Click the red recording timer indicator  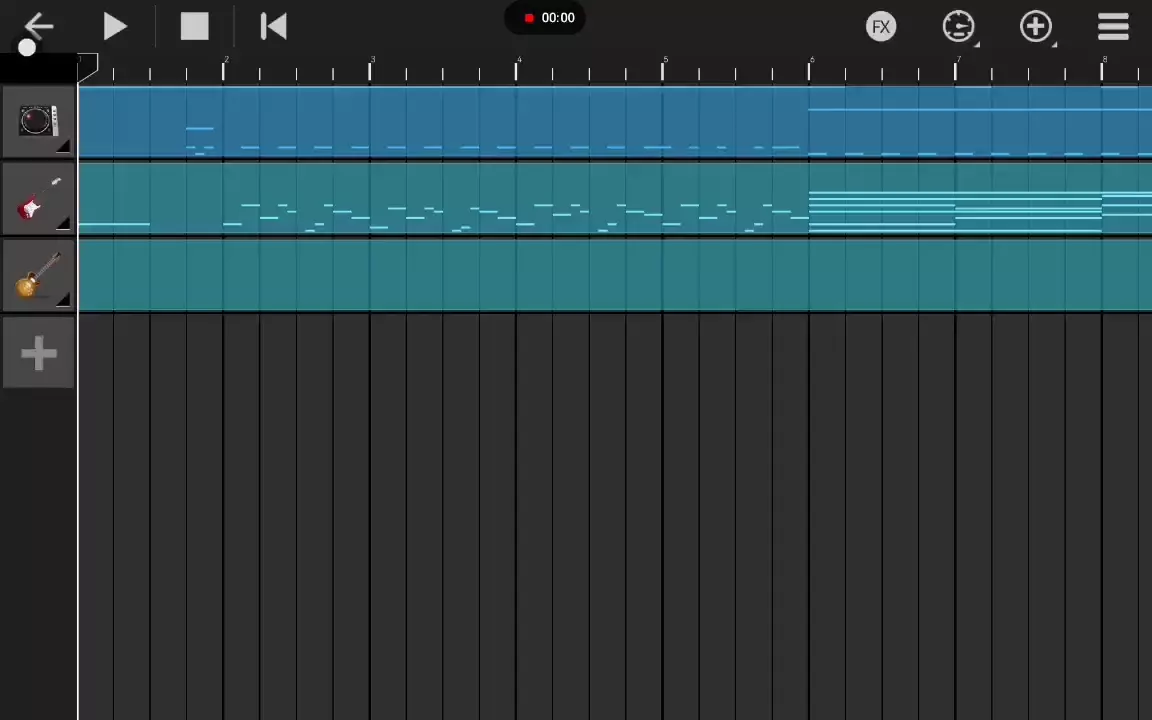tap(548, 18)
